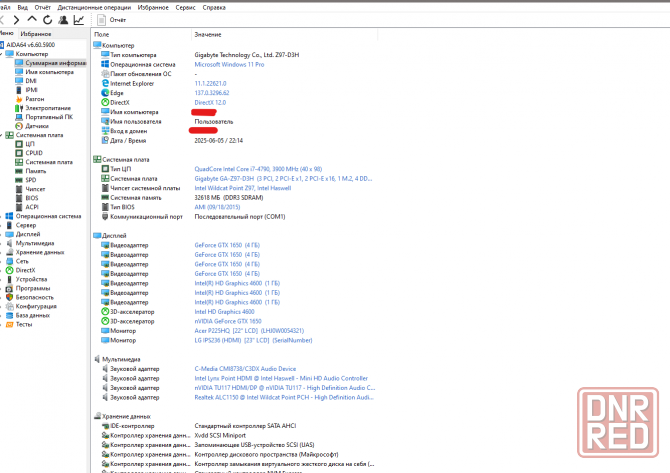
Task: Click LG IPS236 (HDMI) monitor link
Action: point(253,340)
